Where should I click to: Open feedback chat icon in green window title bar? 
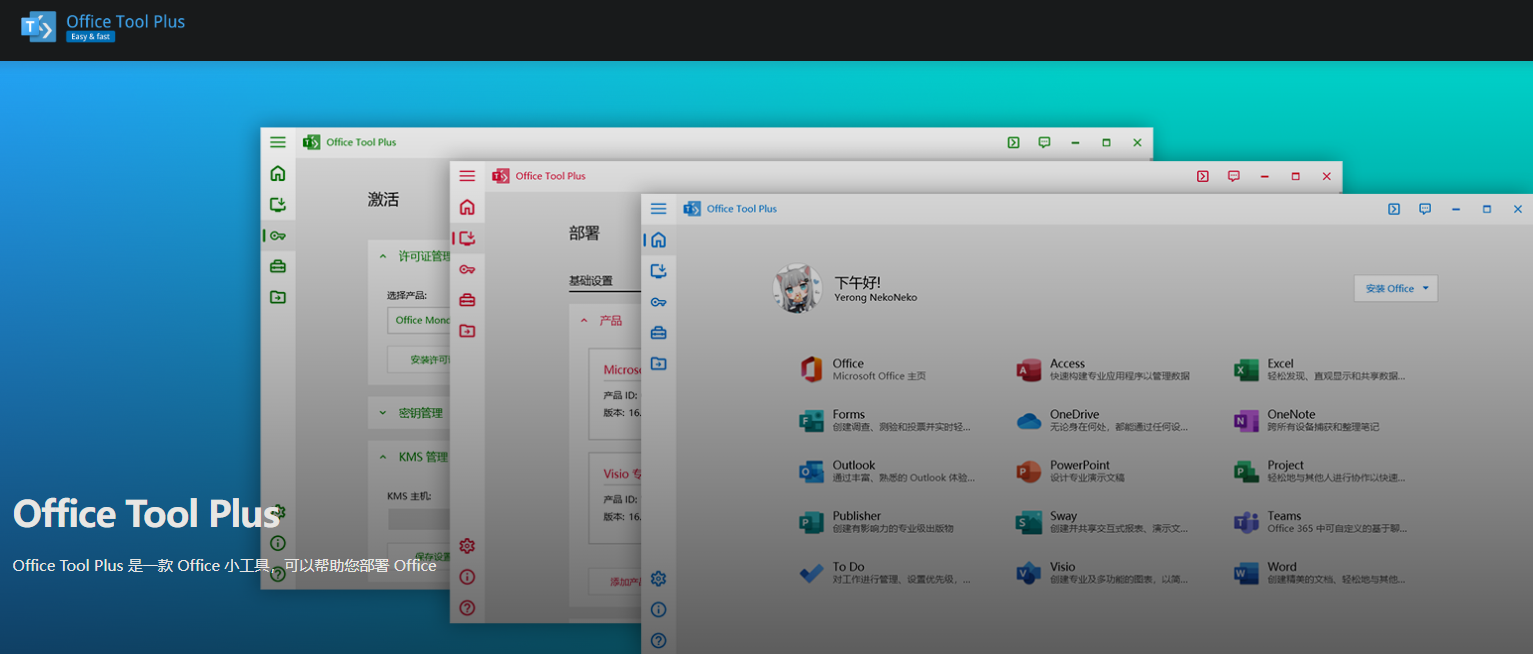1044,142
